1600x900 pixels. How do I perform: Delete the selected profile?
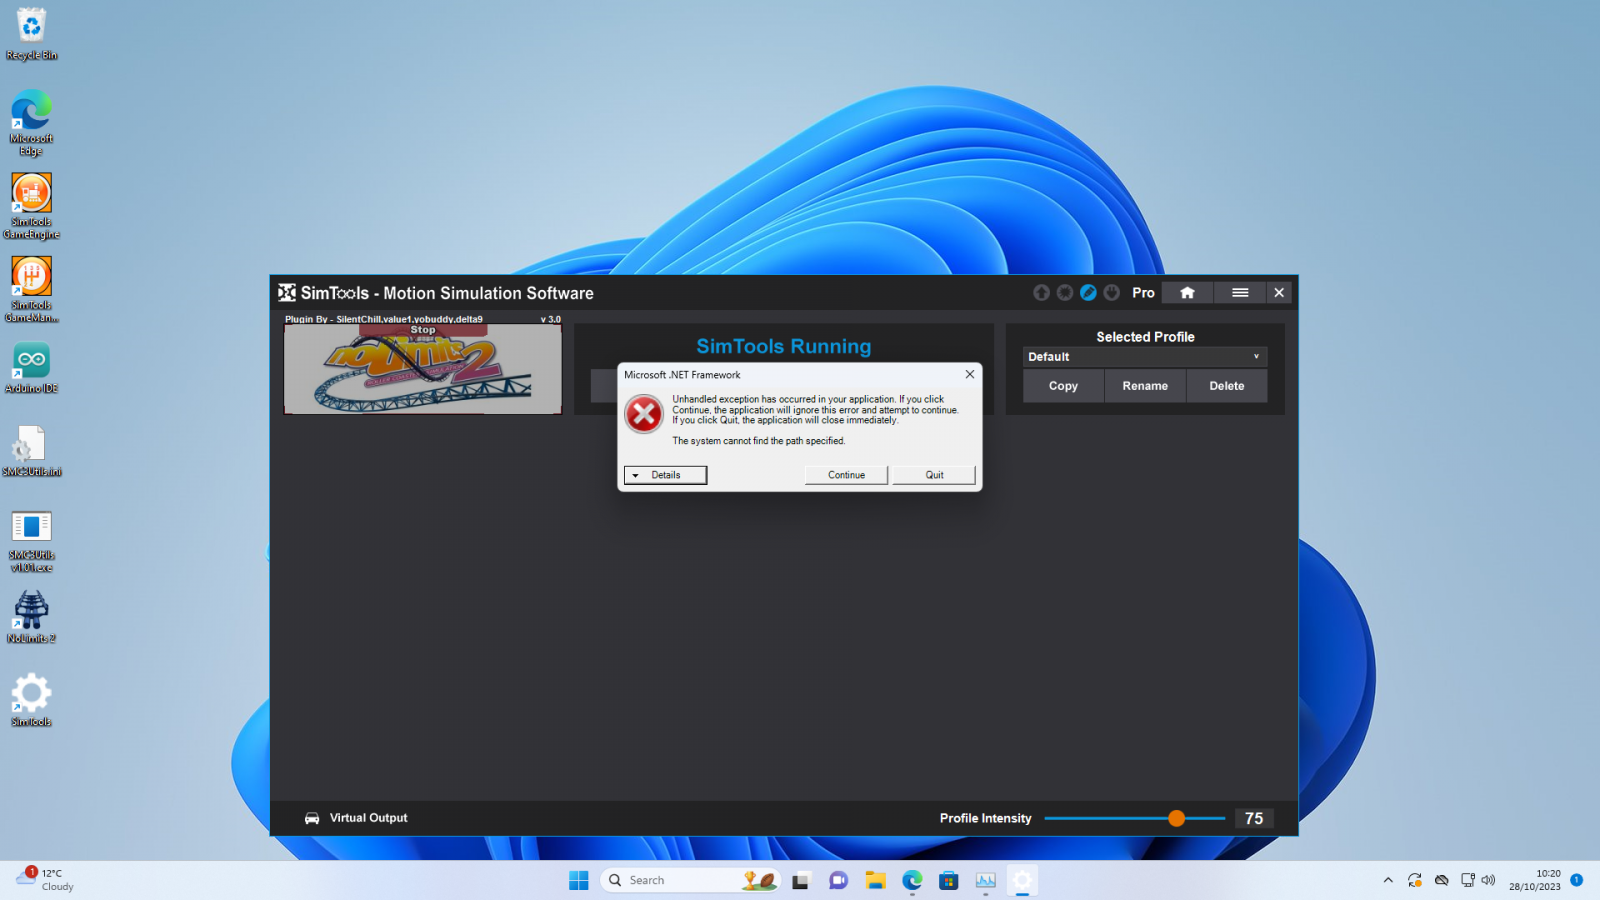tap(1227, 386)
